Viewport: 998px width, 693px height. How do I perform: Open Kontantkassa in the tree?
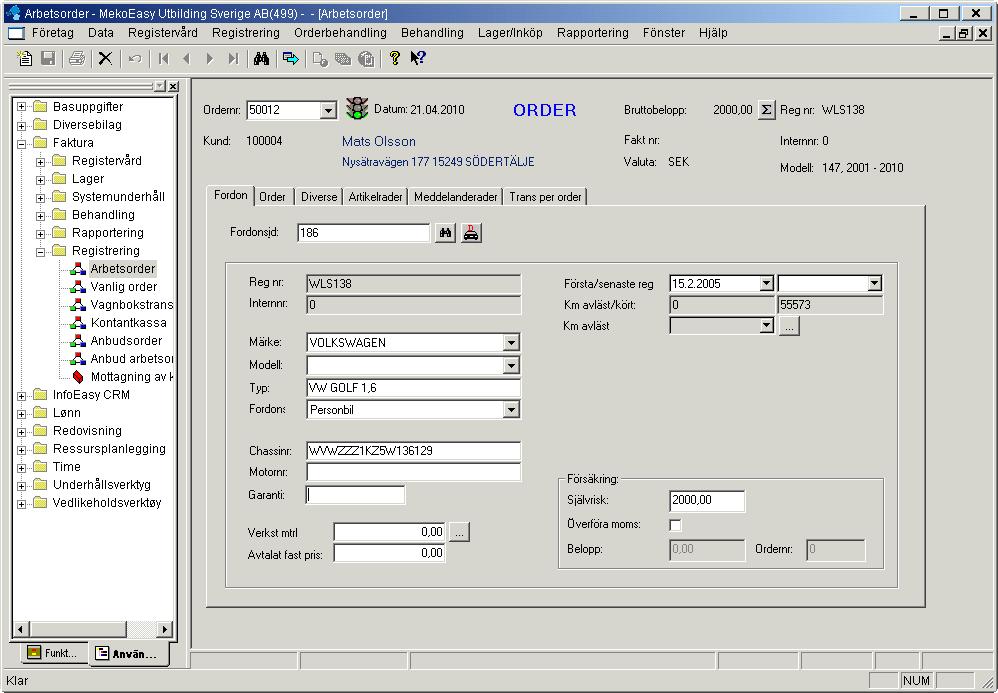(x=129, y=323)
